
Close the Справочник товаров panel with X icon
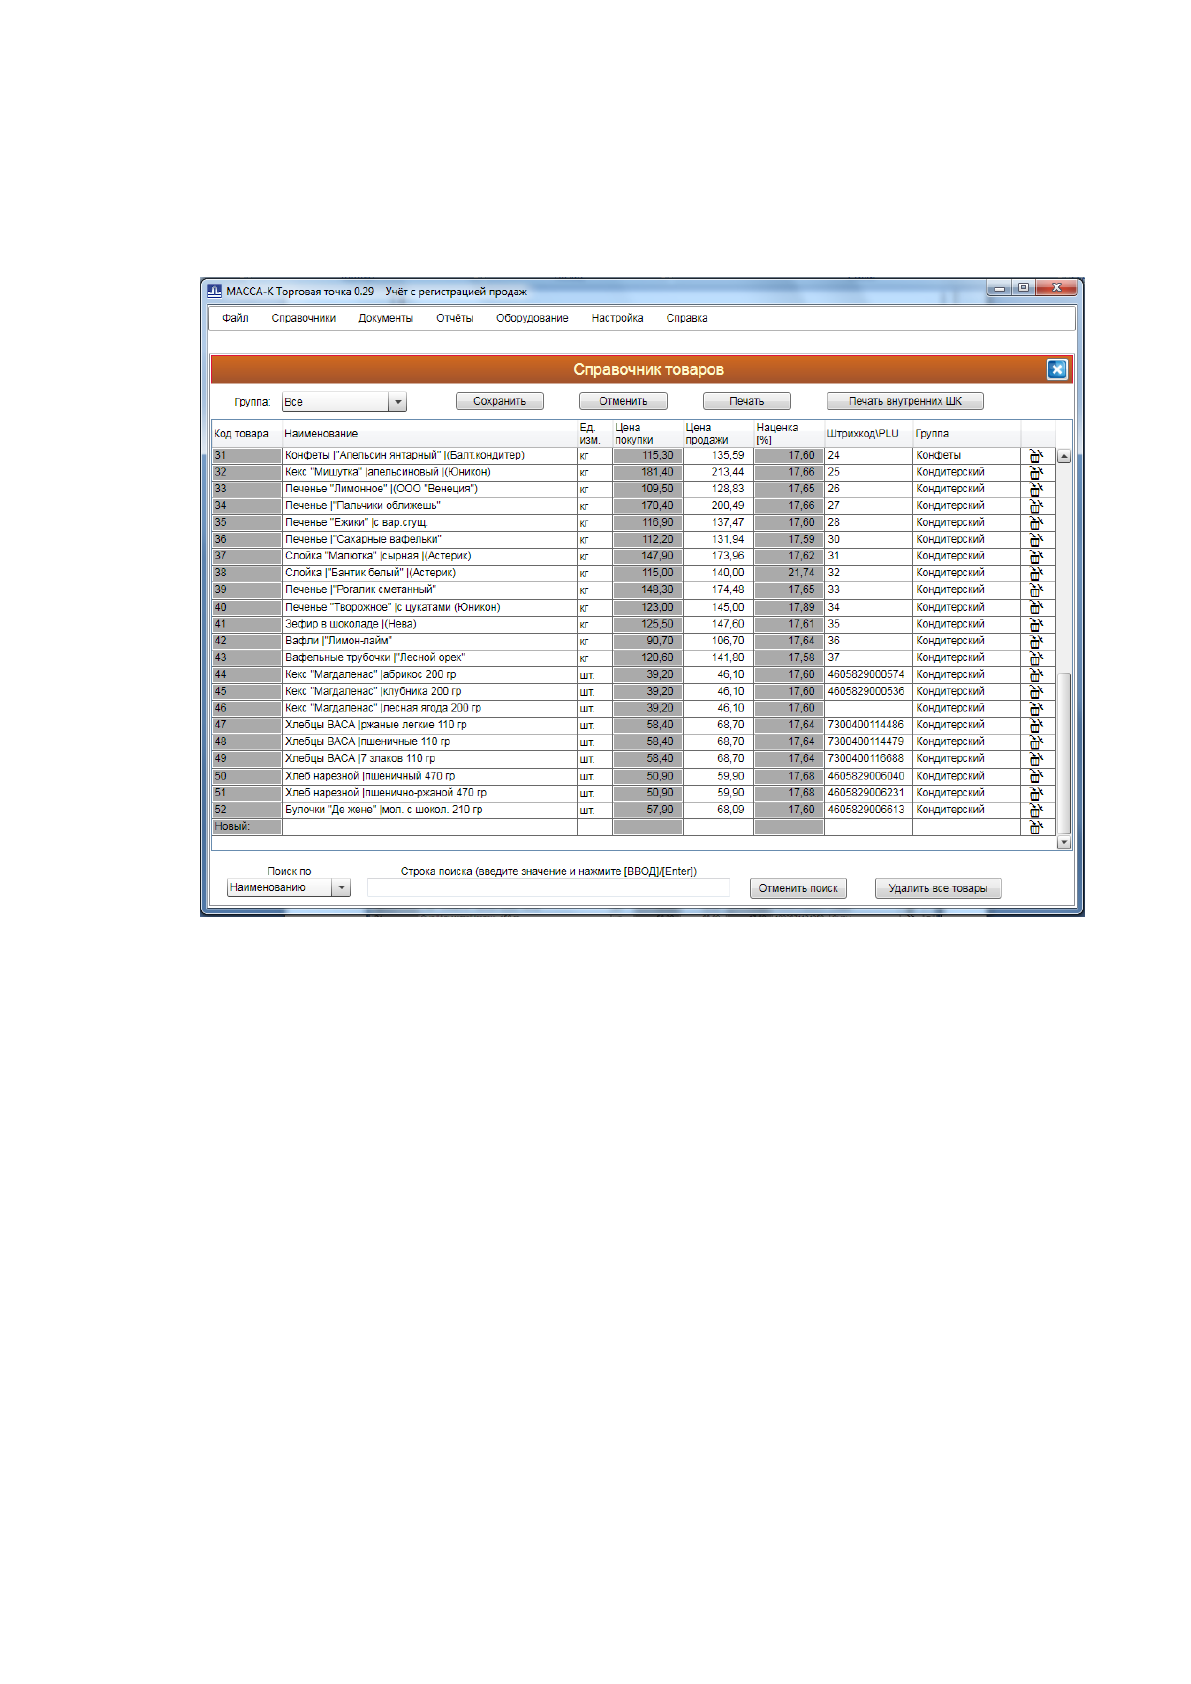[1057, 370]
